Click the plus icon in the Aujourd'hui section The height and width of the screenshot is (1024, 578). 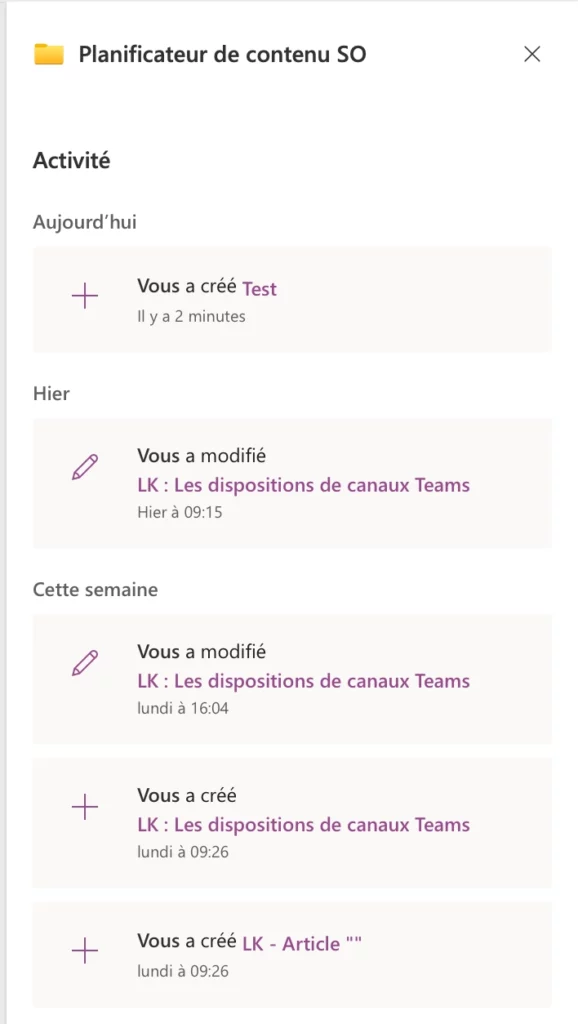pyautogui.click(x=85, y=296)
